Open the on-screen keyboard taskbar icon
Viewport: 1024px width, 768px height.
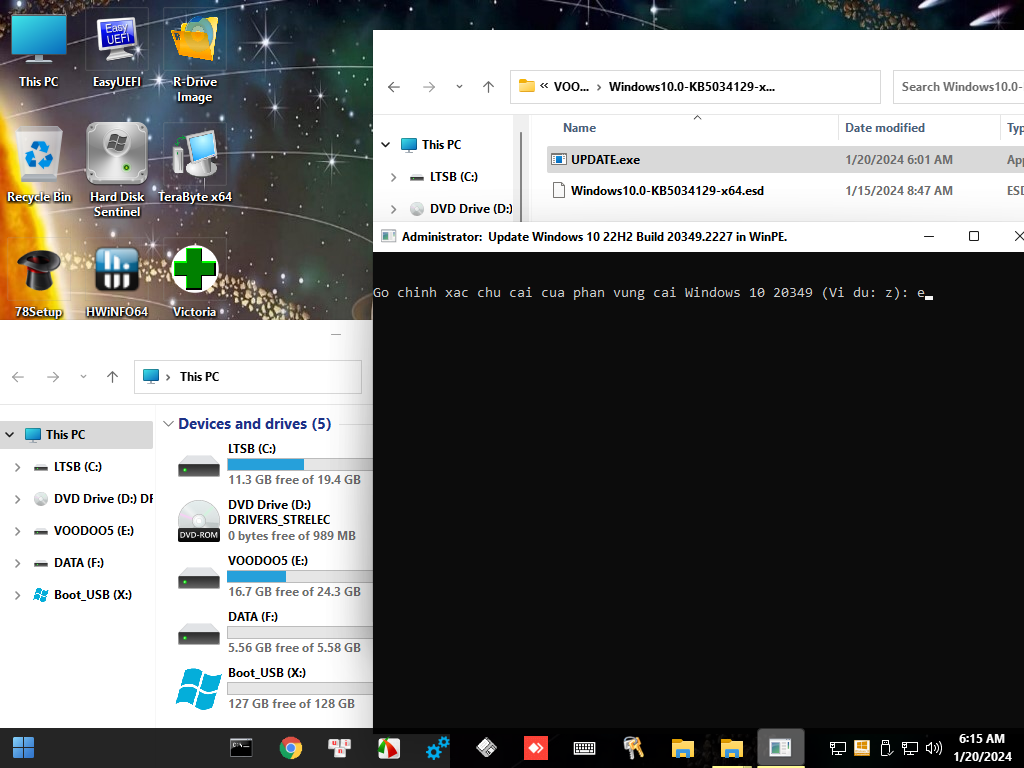584,748
